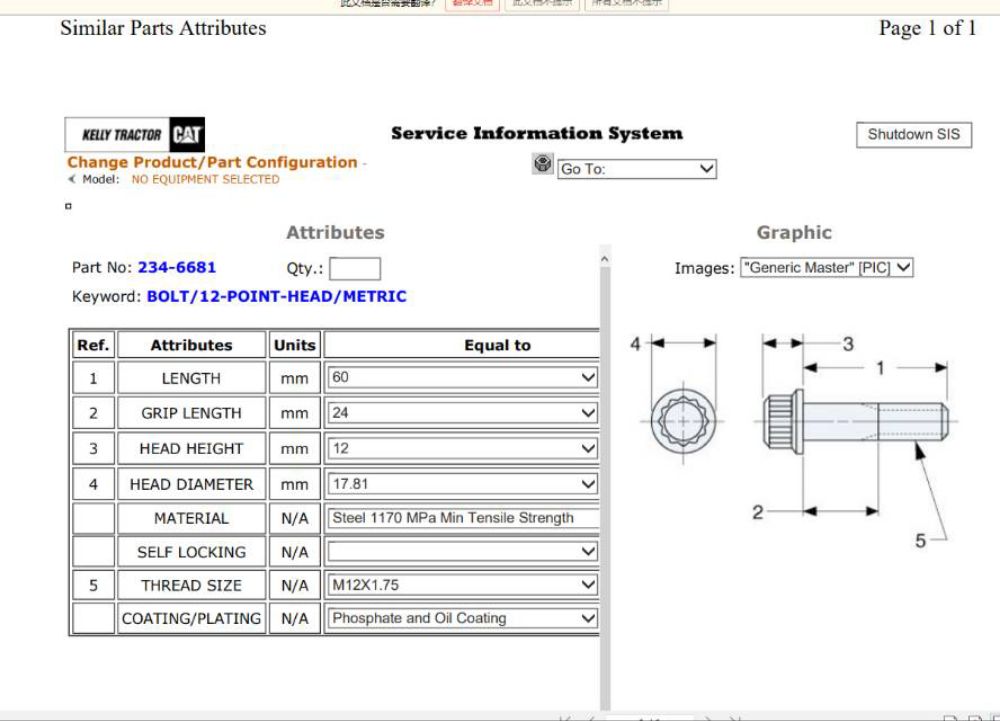Click Ref. number 5 cell for thread size
This screenshot has width=1000, height=721.
point(93,585)
